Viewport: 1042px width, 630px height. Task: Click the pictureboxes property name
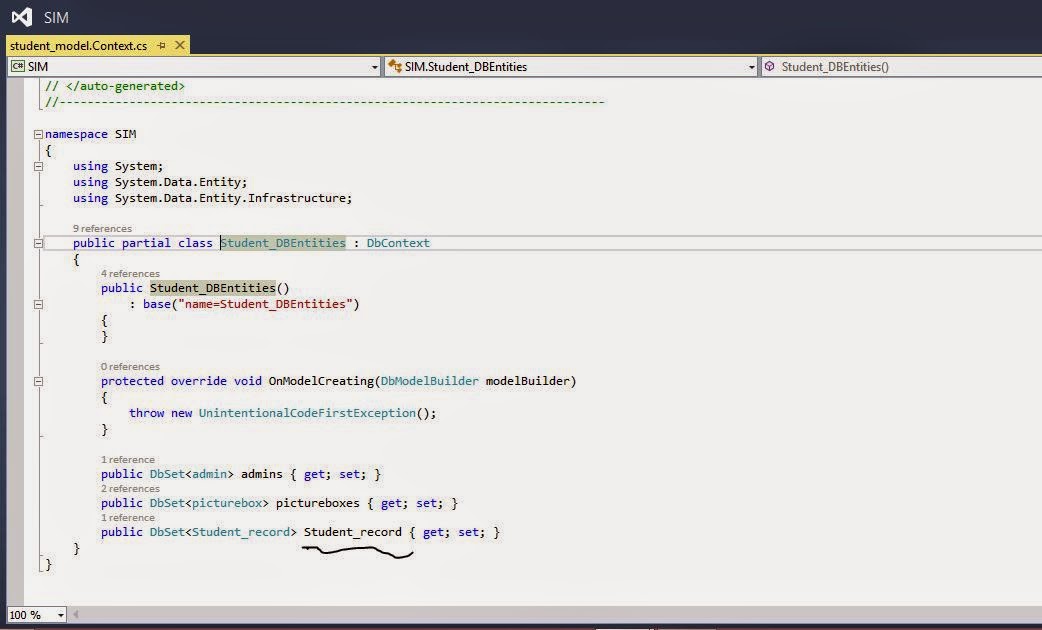pyautogui.click(x=318, y=504)
